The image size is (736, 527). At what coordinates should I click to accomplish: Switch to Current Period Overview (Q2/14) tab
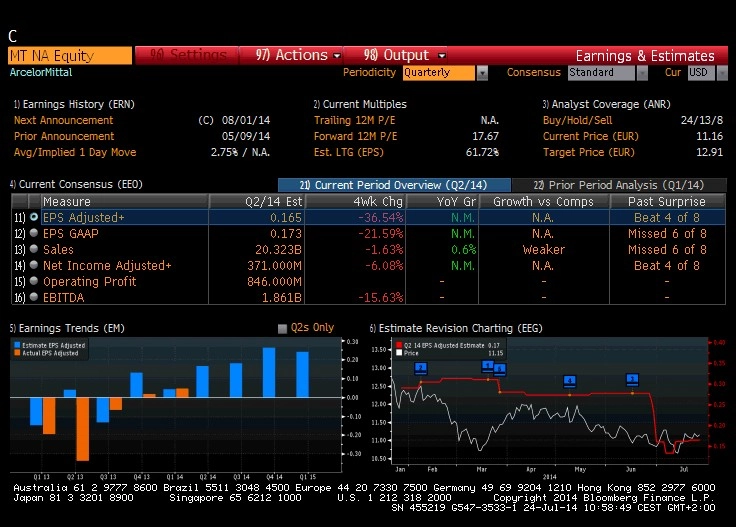pyautogui.click(x=394, y=185)
